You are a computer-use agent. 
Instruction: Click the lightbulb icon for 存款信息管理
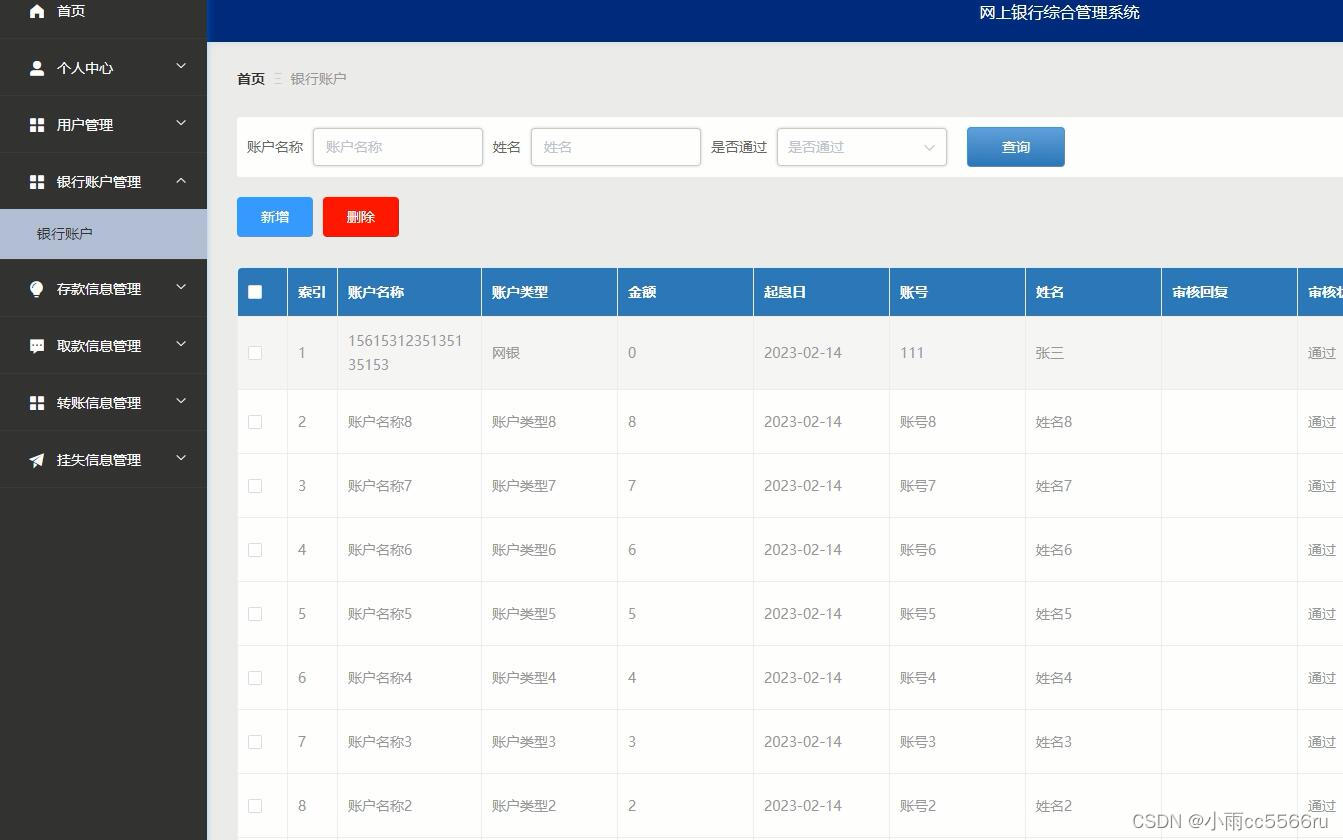click(x=37, y=289)
